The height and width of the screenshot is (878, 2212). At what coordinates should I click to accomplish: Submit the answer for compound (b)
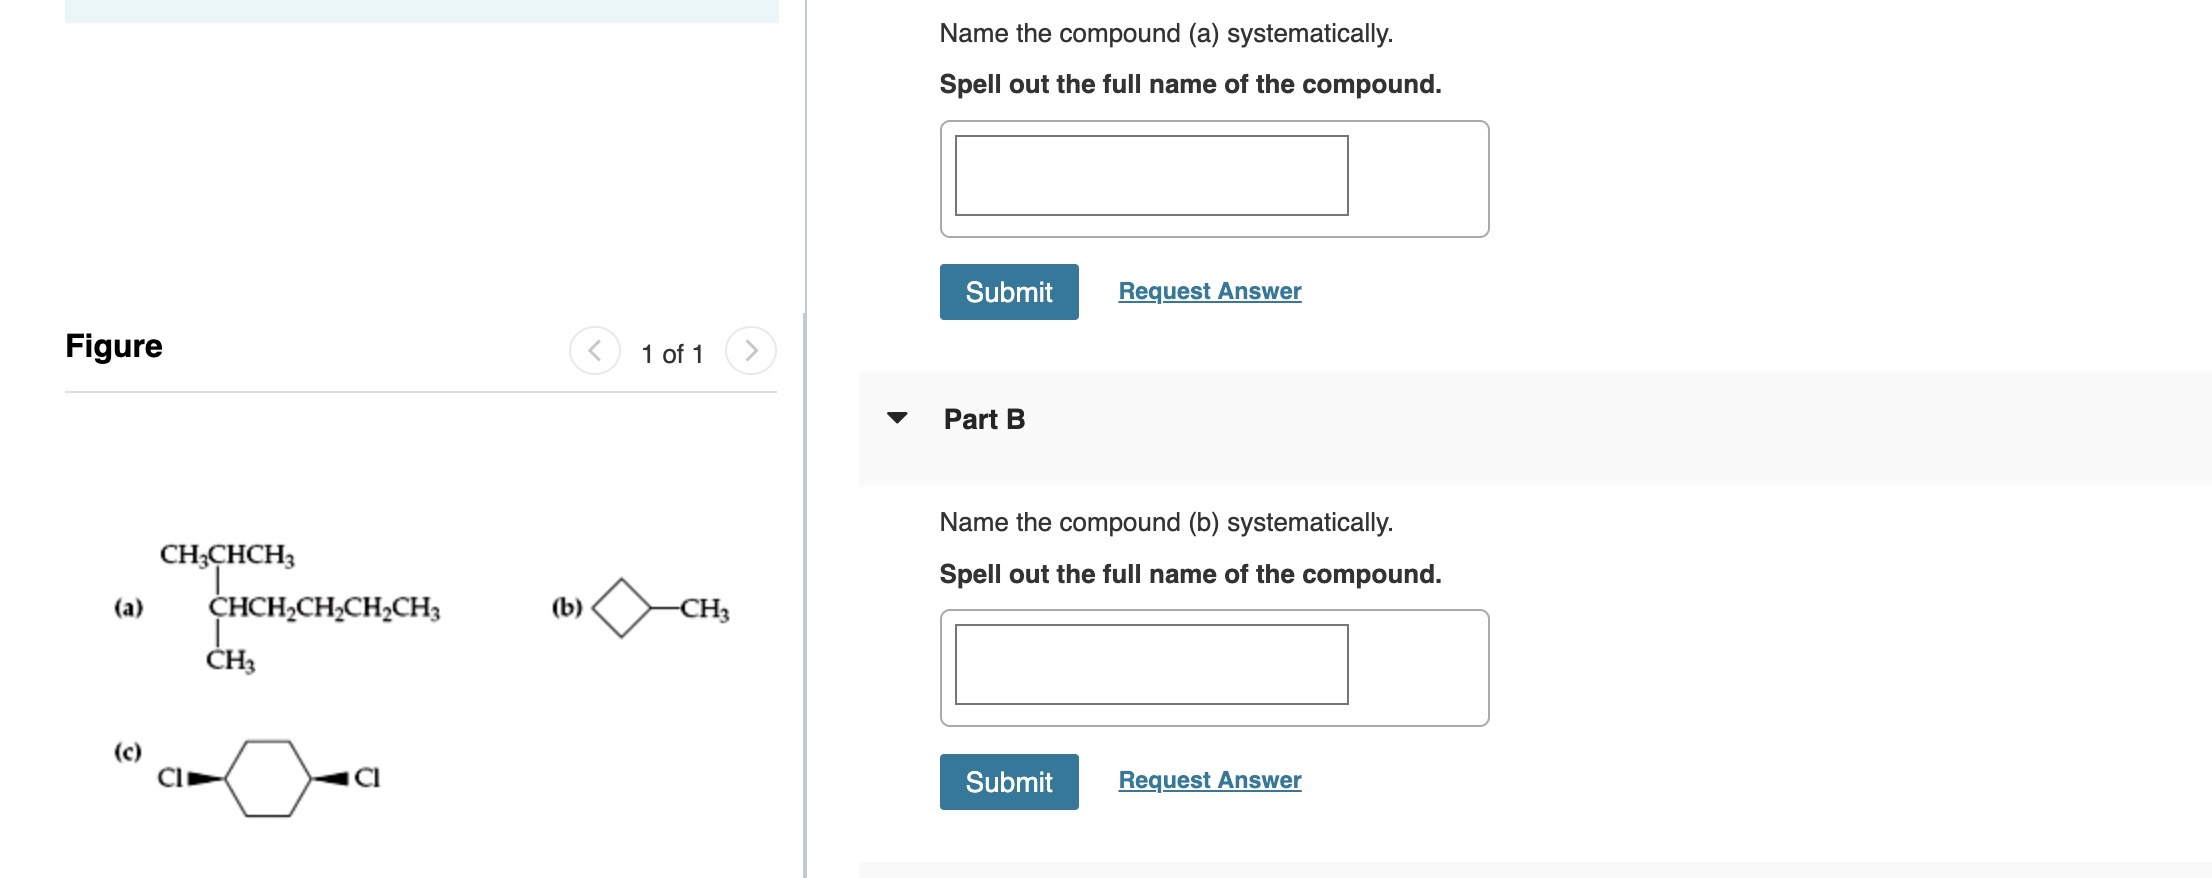point(1008,781)
